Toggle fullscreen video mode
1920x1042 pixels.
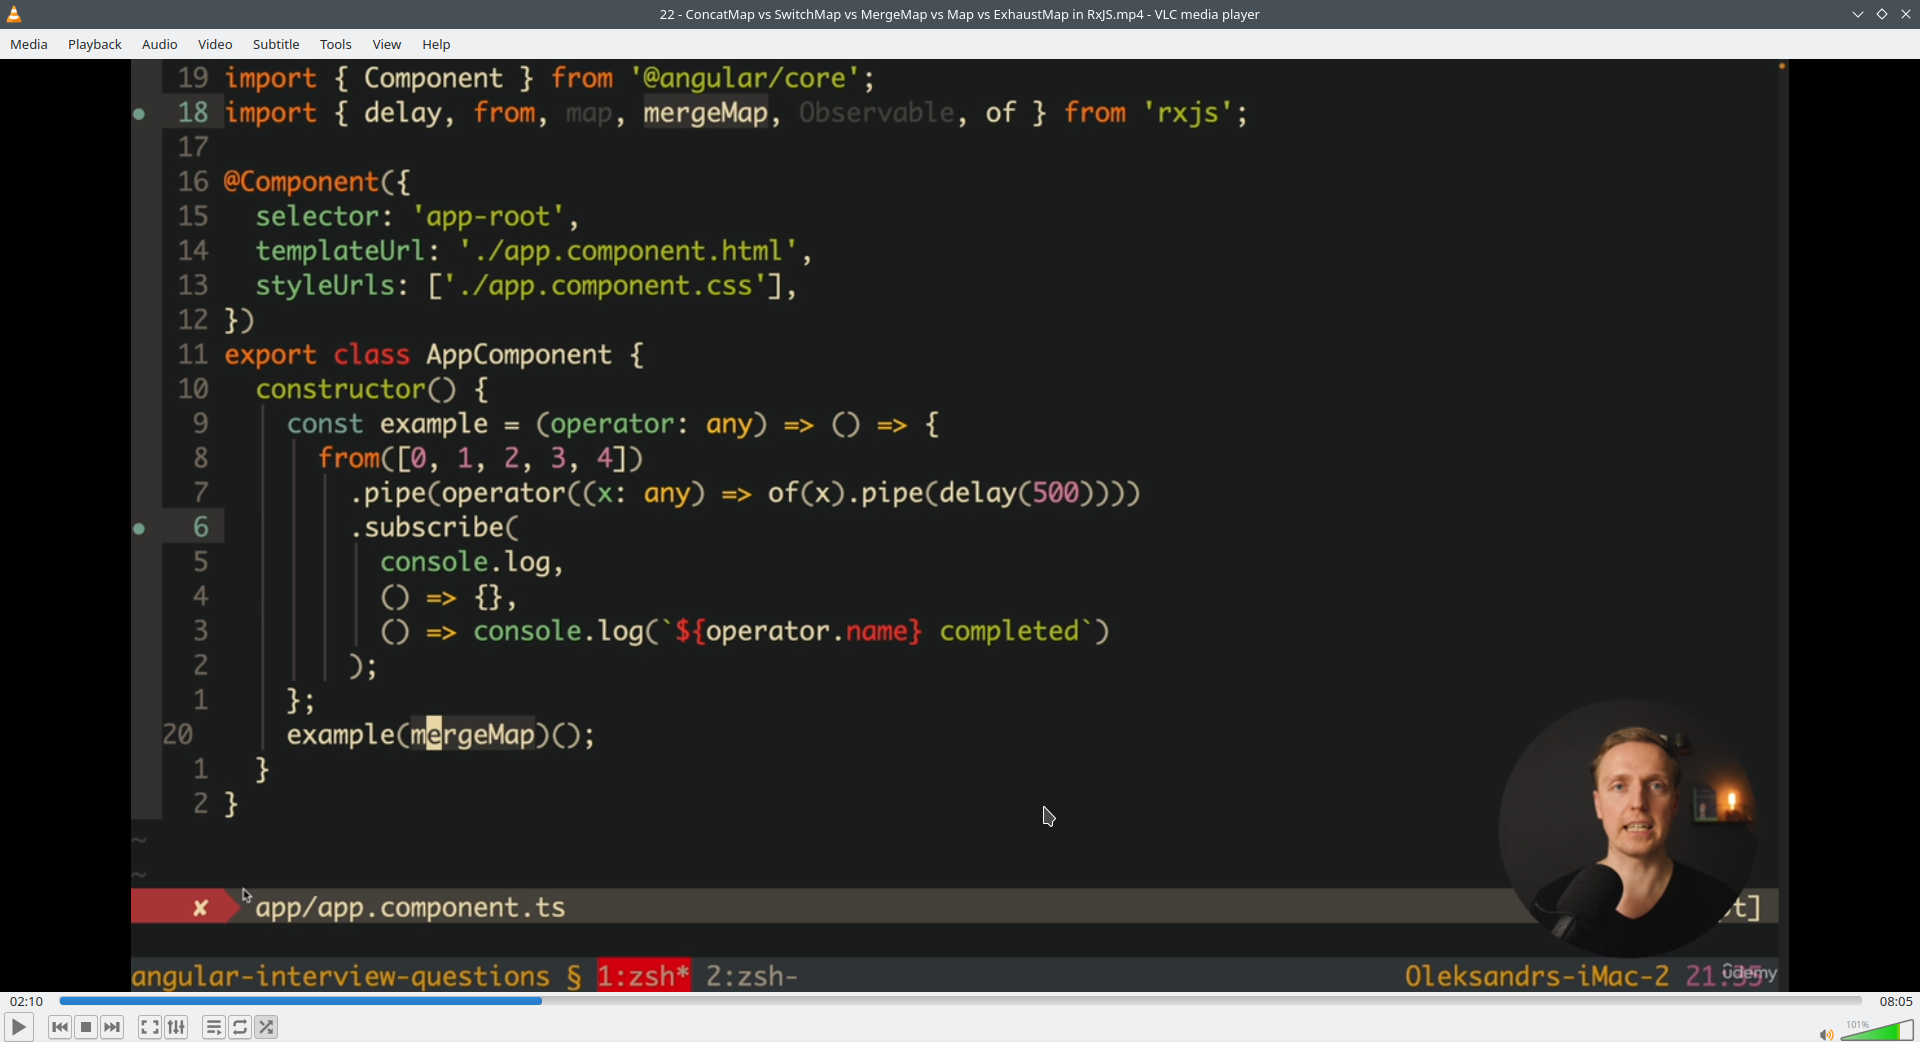pos(150,1027)
